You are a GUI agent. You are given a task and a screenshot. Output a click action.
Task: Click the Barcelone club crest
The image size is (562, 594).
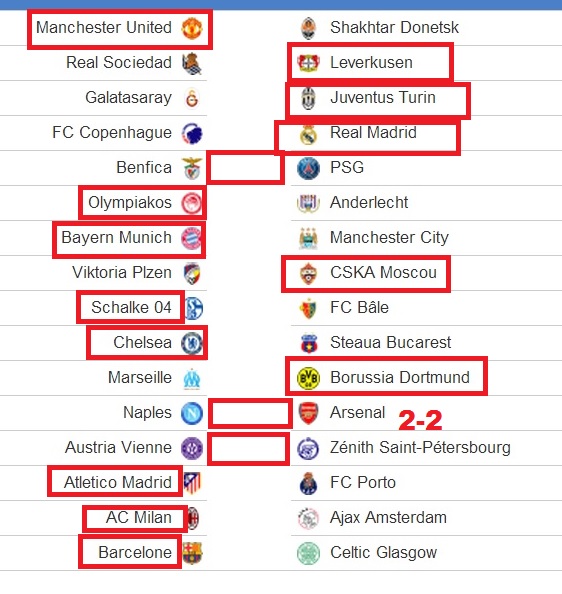tap(192, 553)
